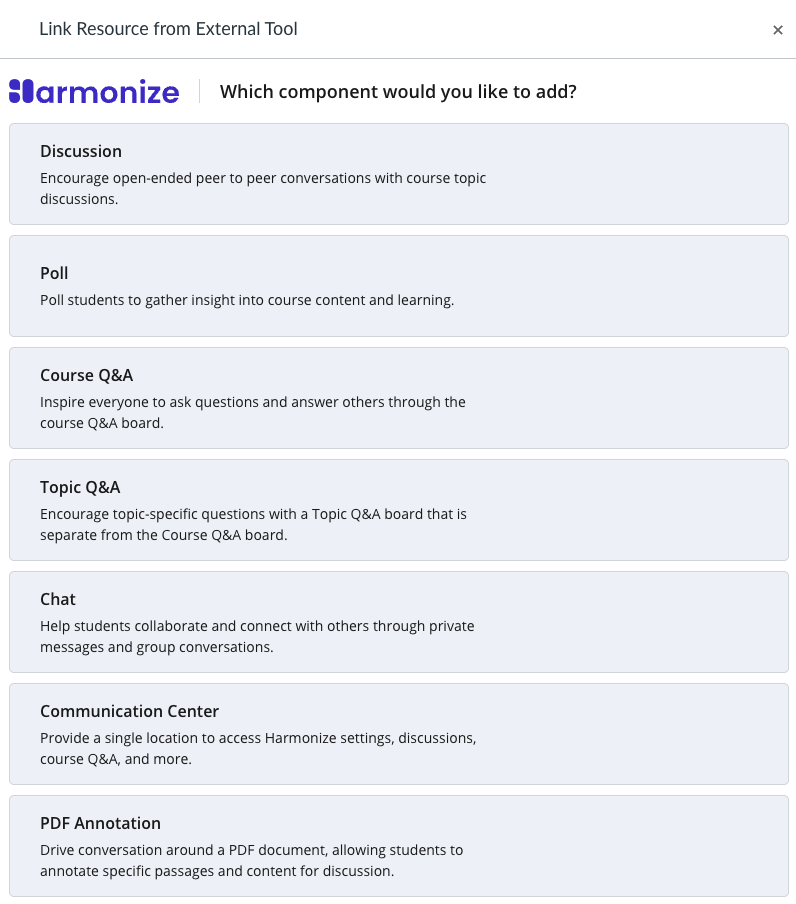This screenshot has width=796, height=904.
Task: Click the 'Help students collaborate' description text
Action: click(x=257, y=636)
